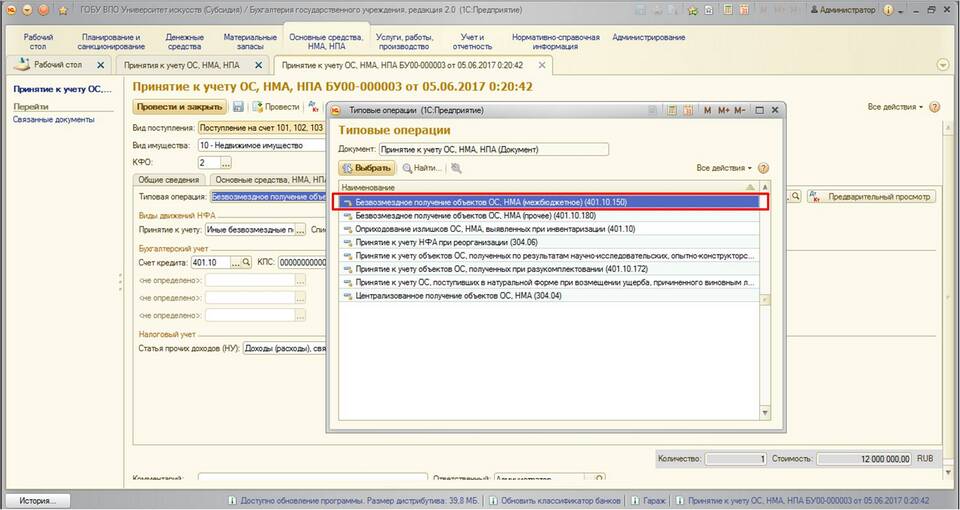Click the Выбрать button
The image size is (960, 510).
367,168
